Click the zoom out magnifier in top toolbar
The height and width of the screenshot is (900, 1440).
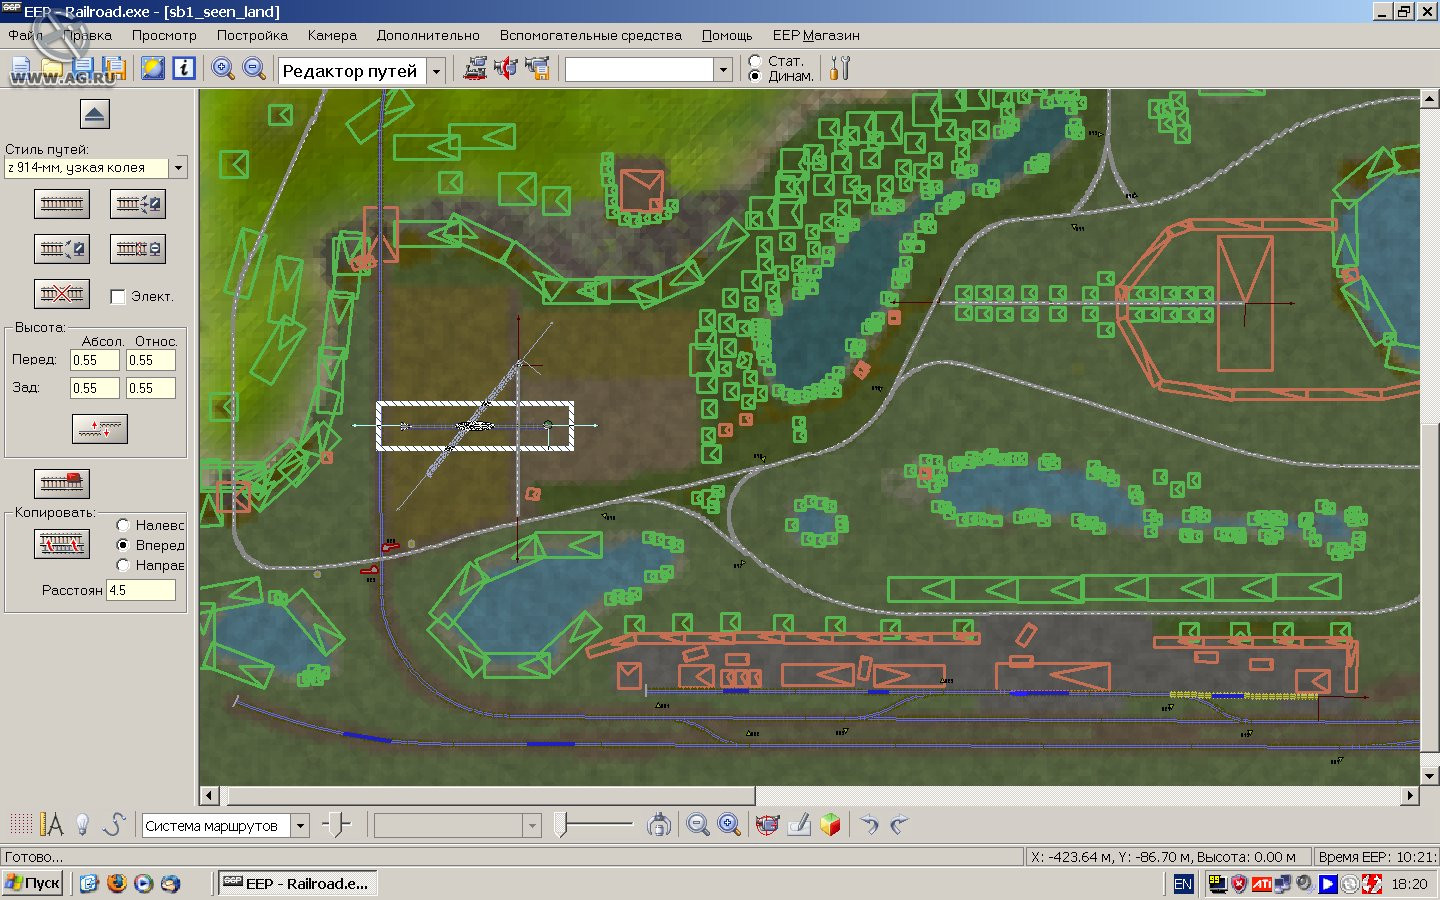point(255,68)
